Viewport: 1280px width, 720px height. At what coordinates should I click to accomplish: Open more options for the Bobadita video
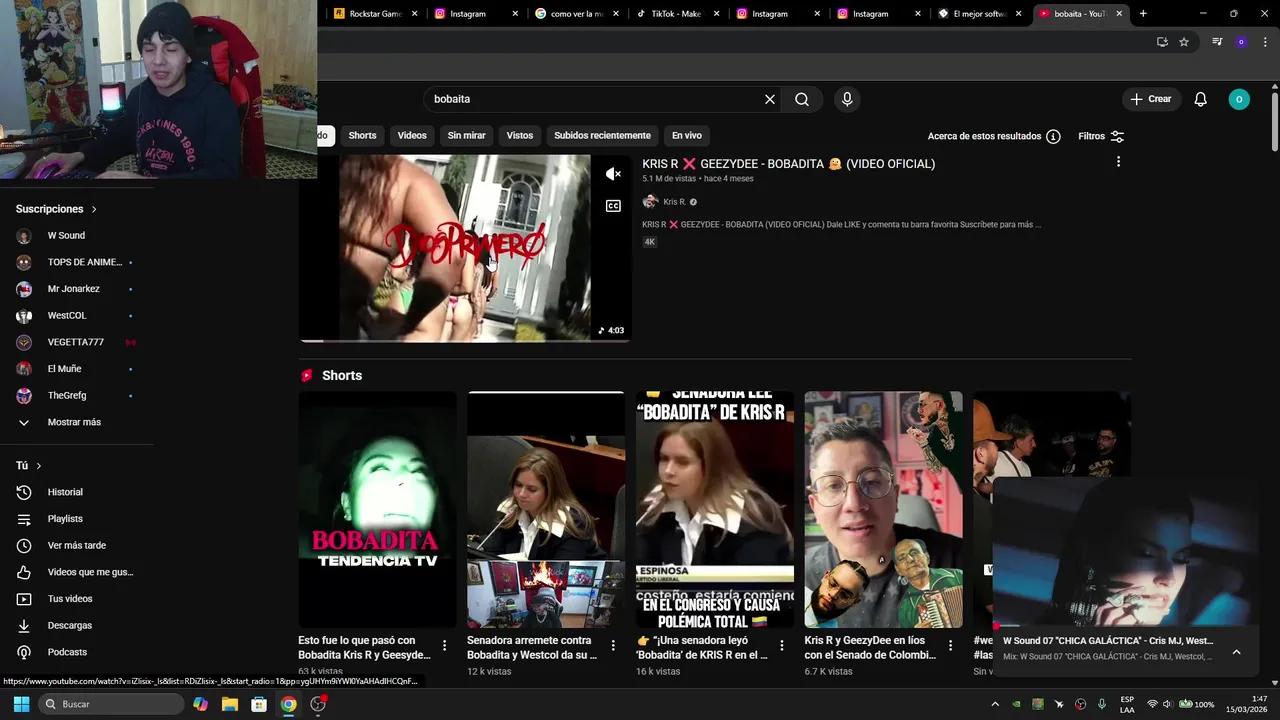pos(1118,162)
